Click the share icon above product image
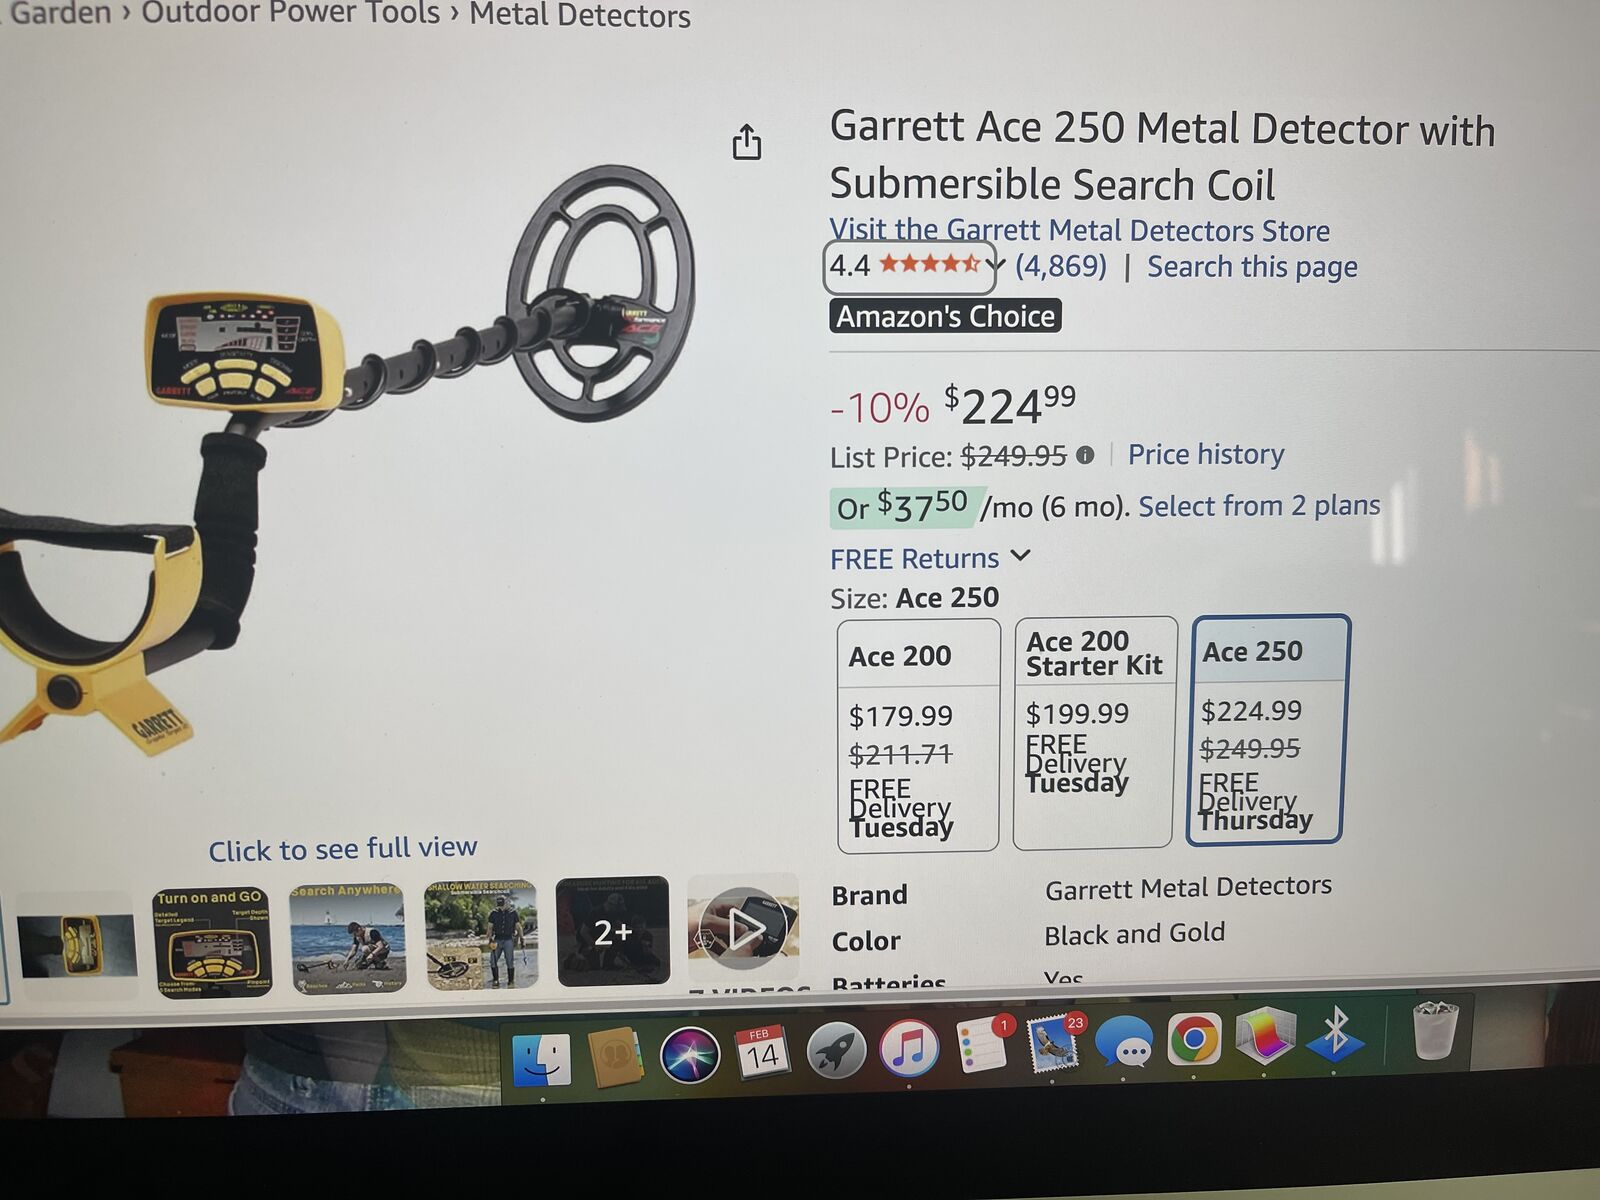 746,142
